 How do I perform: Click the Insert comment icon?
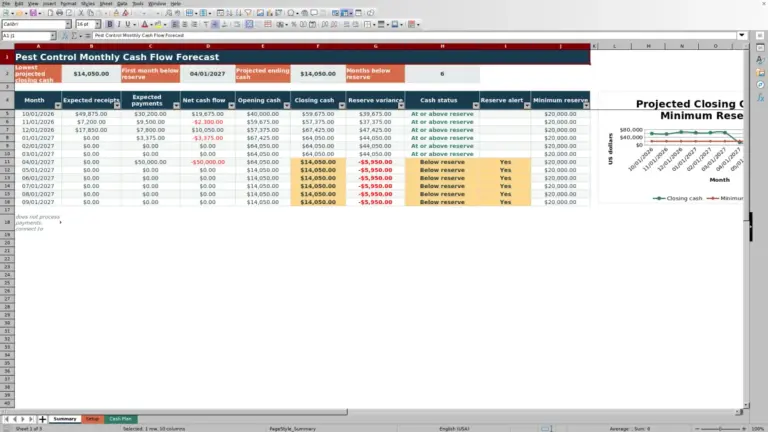tap(314, 13)
